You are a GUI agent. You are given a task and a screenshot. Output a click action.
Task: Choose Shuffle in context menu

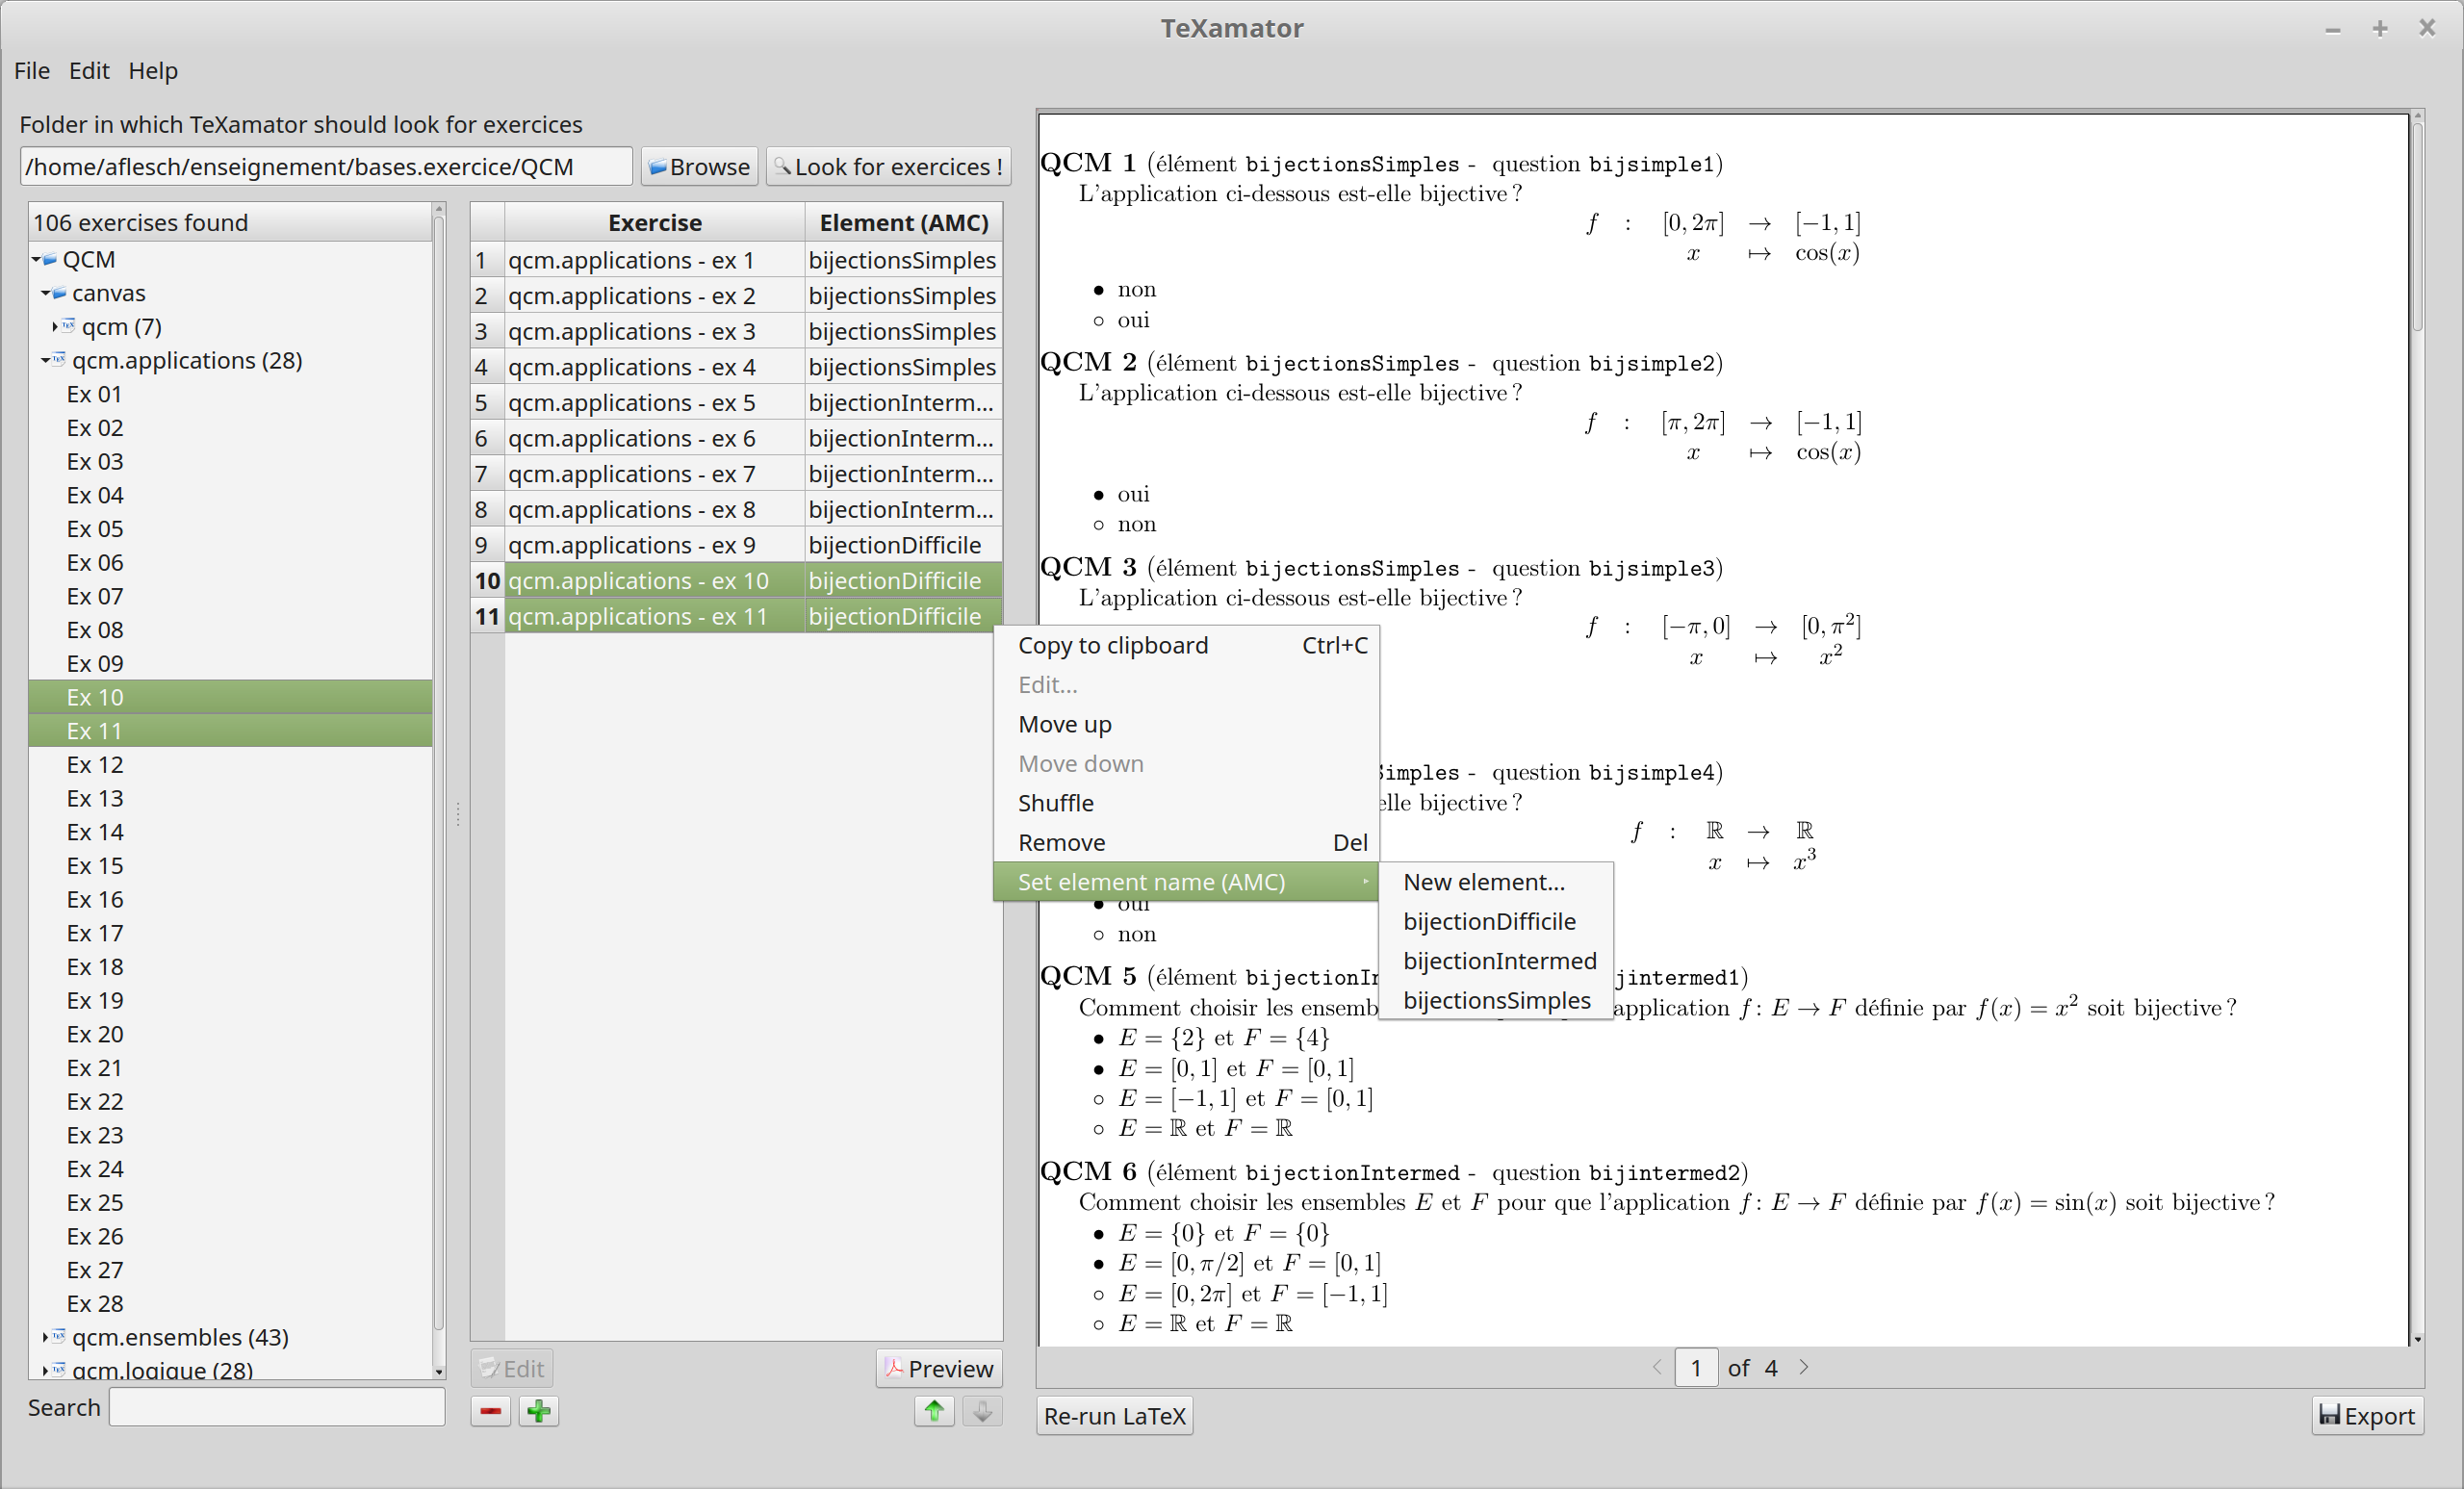coord(1186,803)
